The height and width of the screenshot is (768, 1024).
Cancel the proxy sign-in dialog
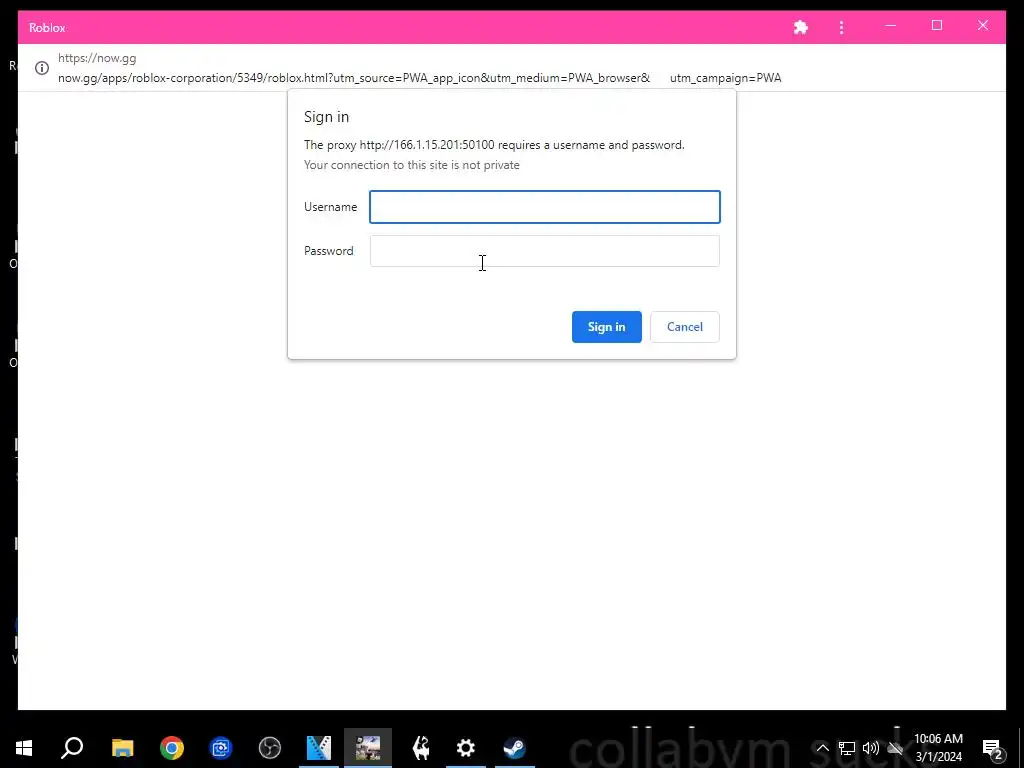tap(684, 327)
